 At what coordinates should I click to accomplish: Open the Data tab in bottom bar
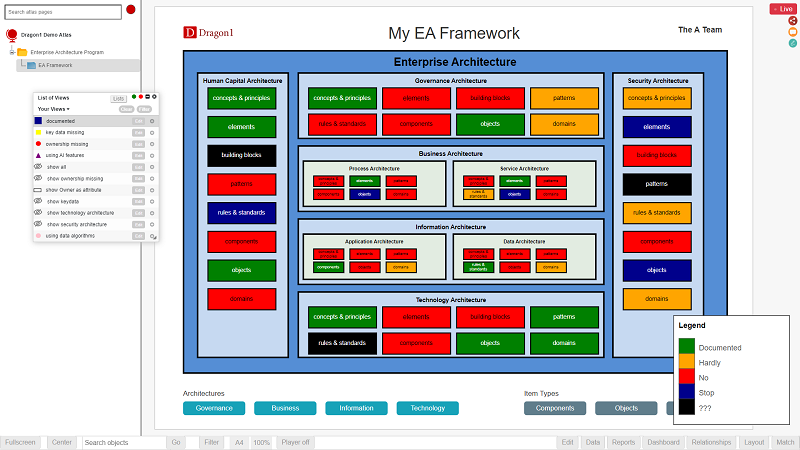click(592, 442)
